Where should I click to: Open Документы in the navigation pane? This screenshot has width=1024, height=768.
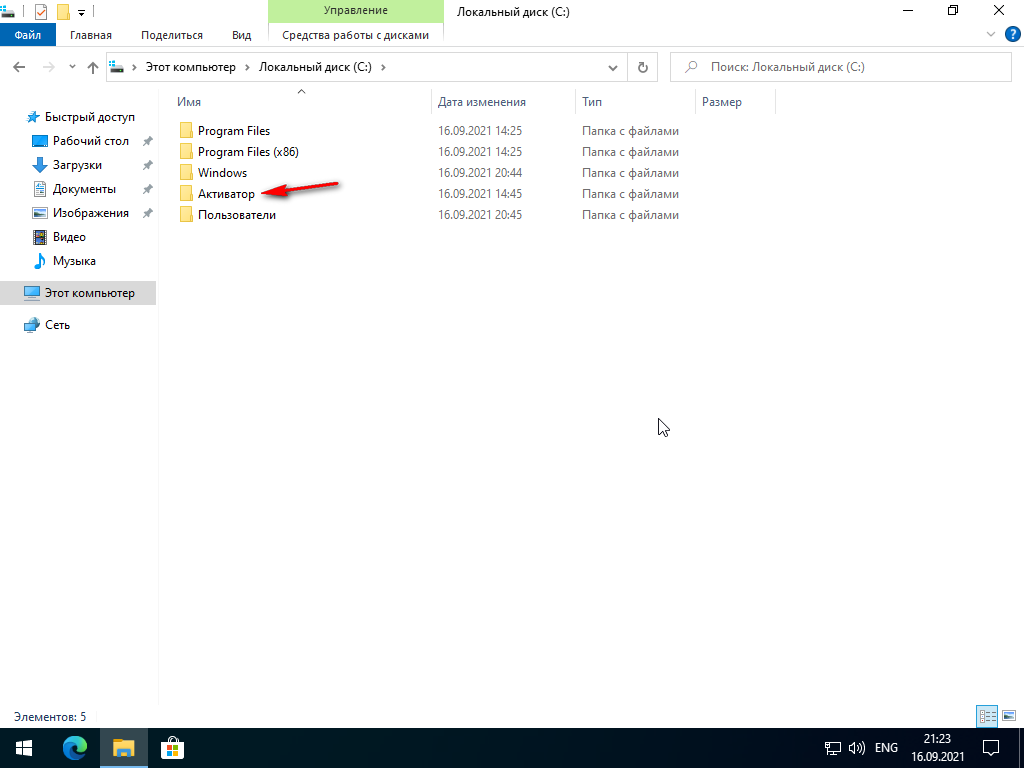pyautogui.click(x=84, y=189)
